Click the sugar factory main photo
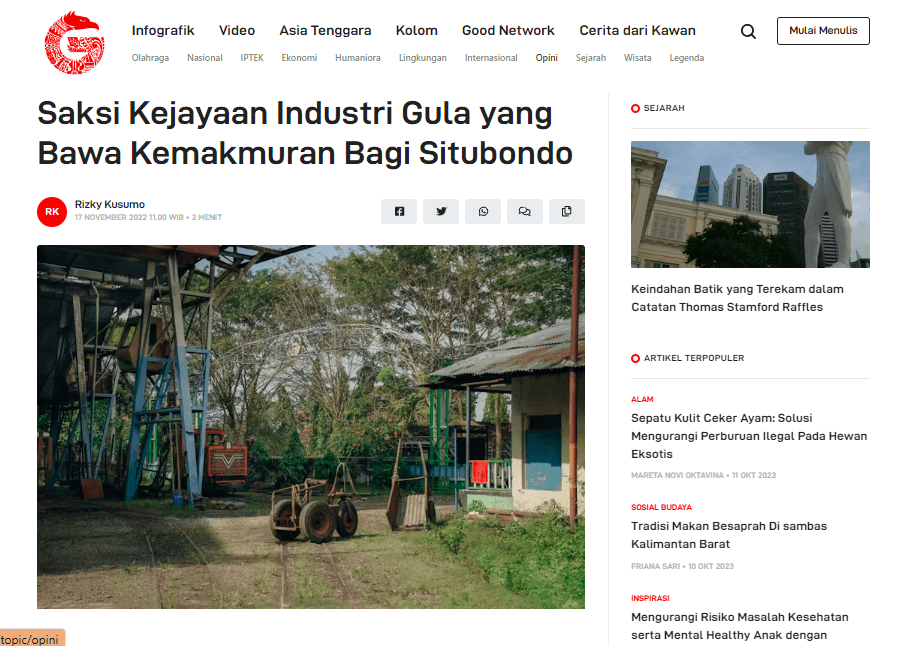 pyautogui.click(x=311, y=427)
